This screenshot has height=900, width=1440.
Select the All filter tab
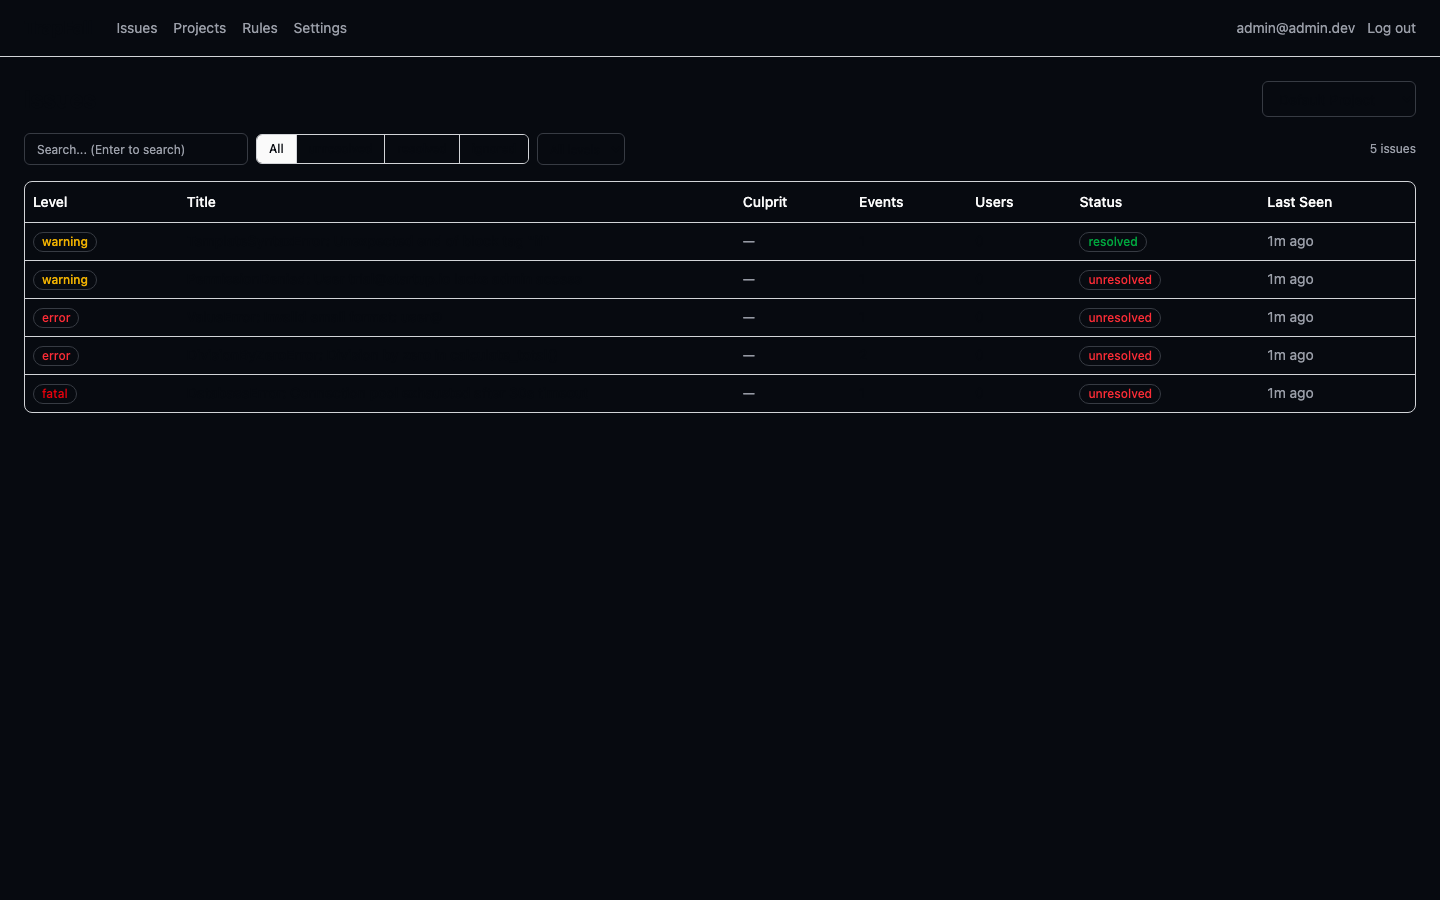[276, 149]
